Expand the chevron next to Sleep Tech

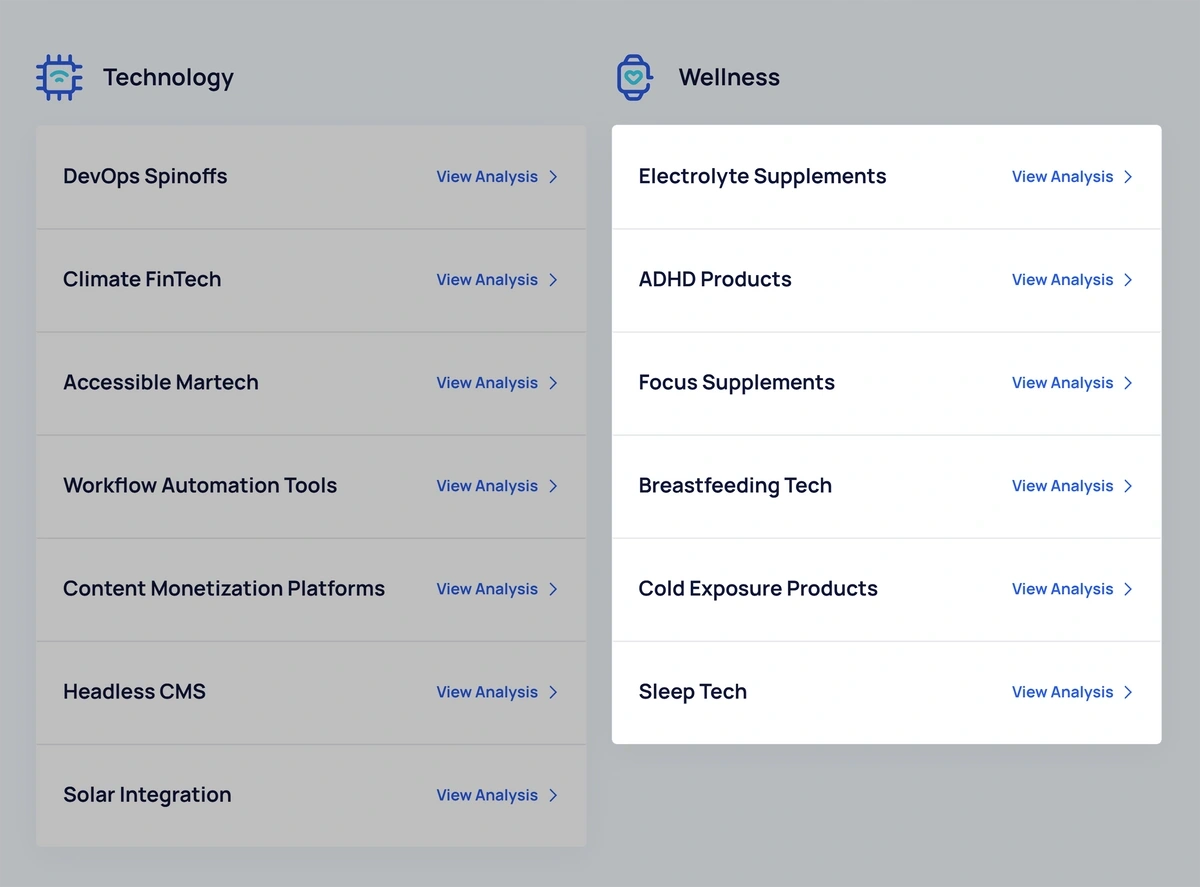(1128, 692)
